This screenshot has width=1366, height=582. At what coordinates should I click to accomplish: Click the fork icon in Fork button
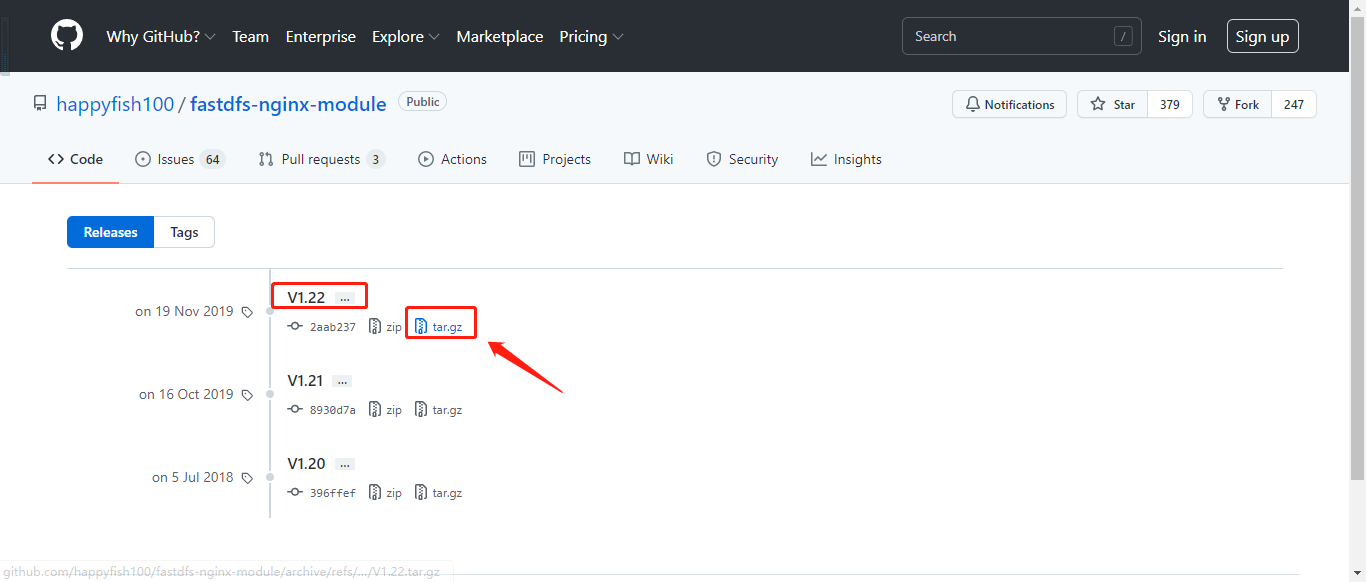[x=1223, y=104]
